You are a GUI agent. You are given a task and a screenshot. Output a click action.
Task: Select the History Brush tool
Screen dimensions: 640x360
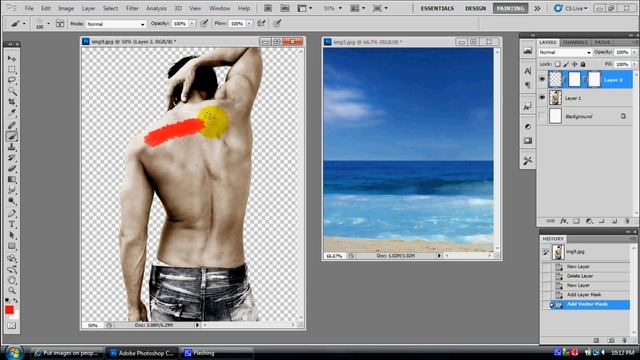click(x=12, y=158)
